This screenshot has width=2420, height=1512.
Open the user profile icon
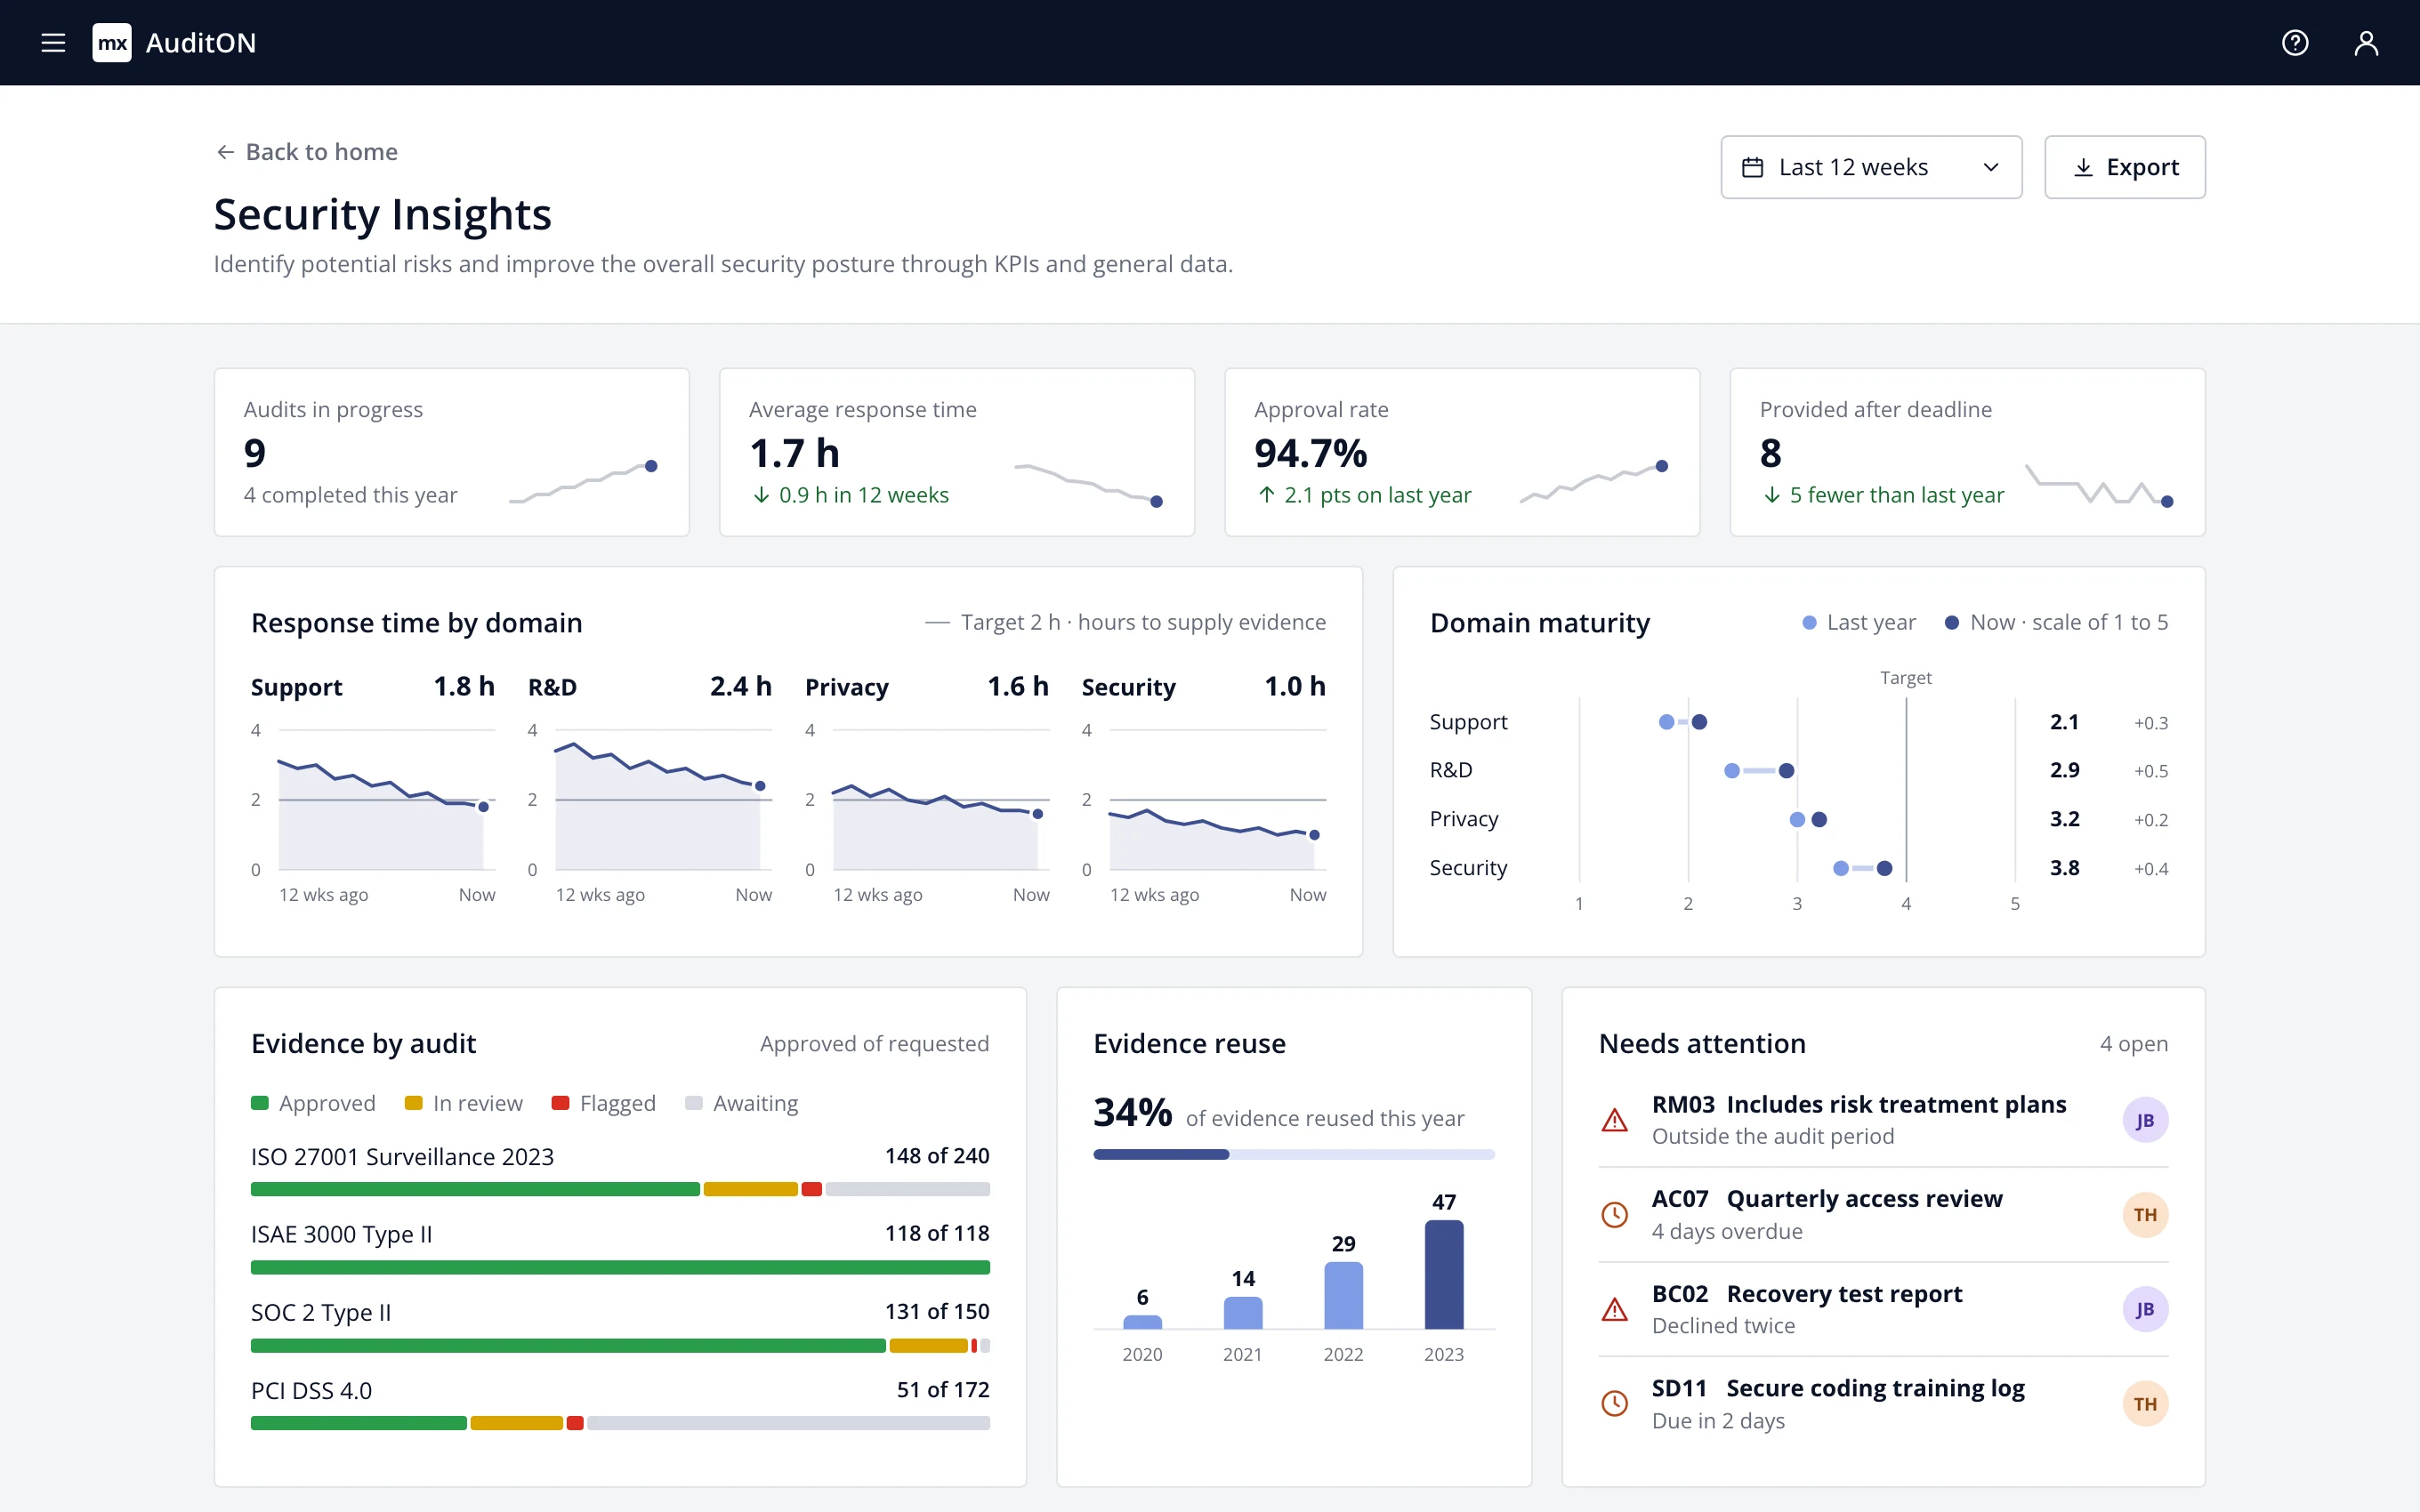2366,43
